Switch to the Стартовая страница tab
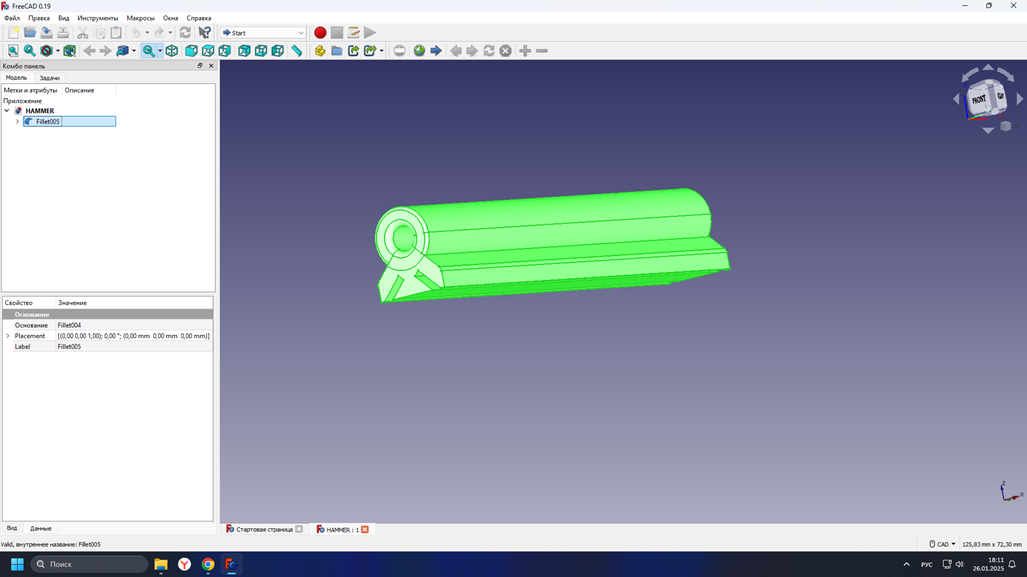The width and height of the screenshot is (1027, 577). 264,529
